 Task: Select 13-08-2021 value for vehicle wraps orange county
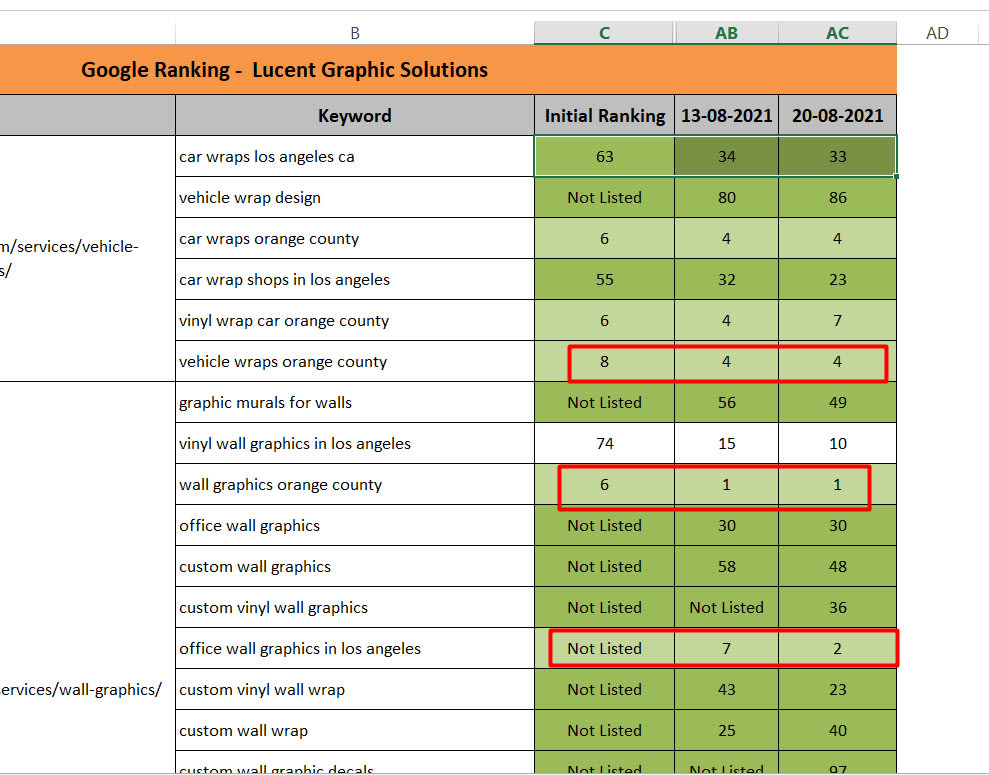click(x=727, y=361)
